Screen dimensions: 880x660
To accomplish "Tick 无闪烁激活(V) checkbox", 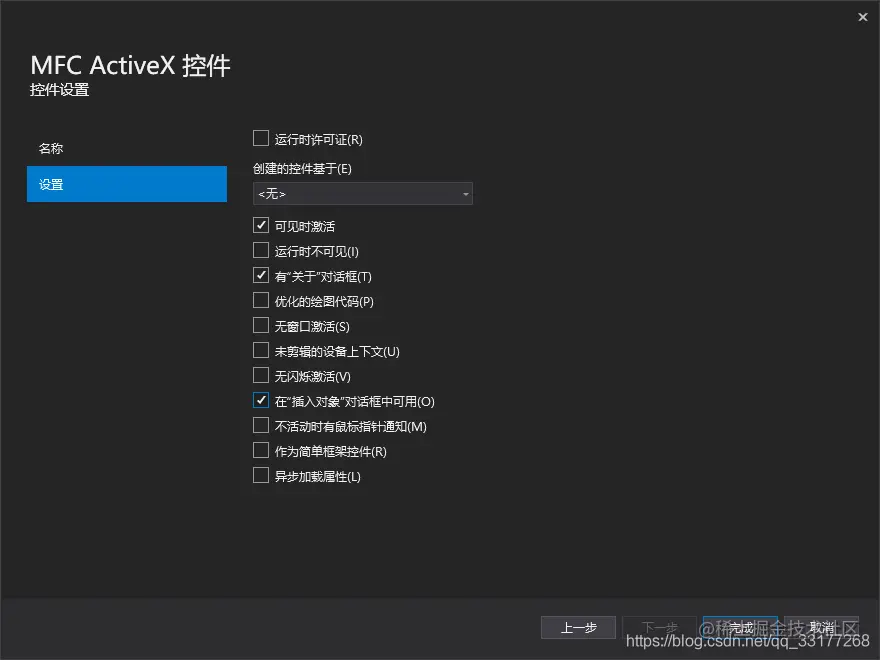I will coord(261,375).
